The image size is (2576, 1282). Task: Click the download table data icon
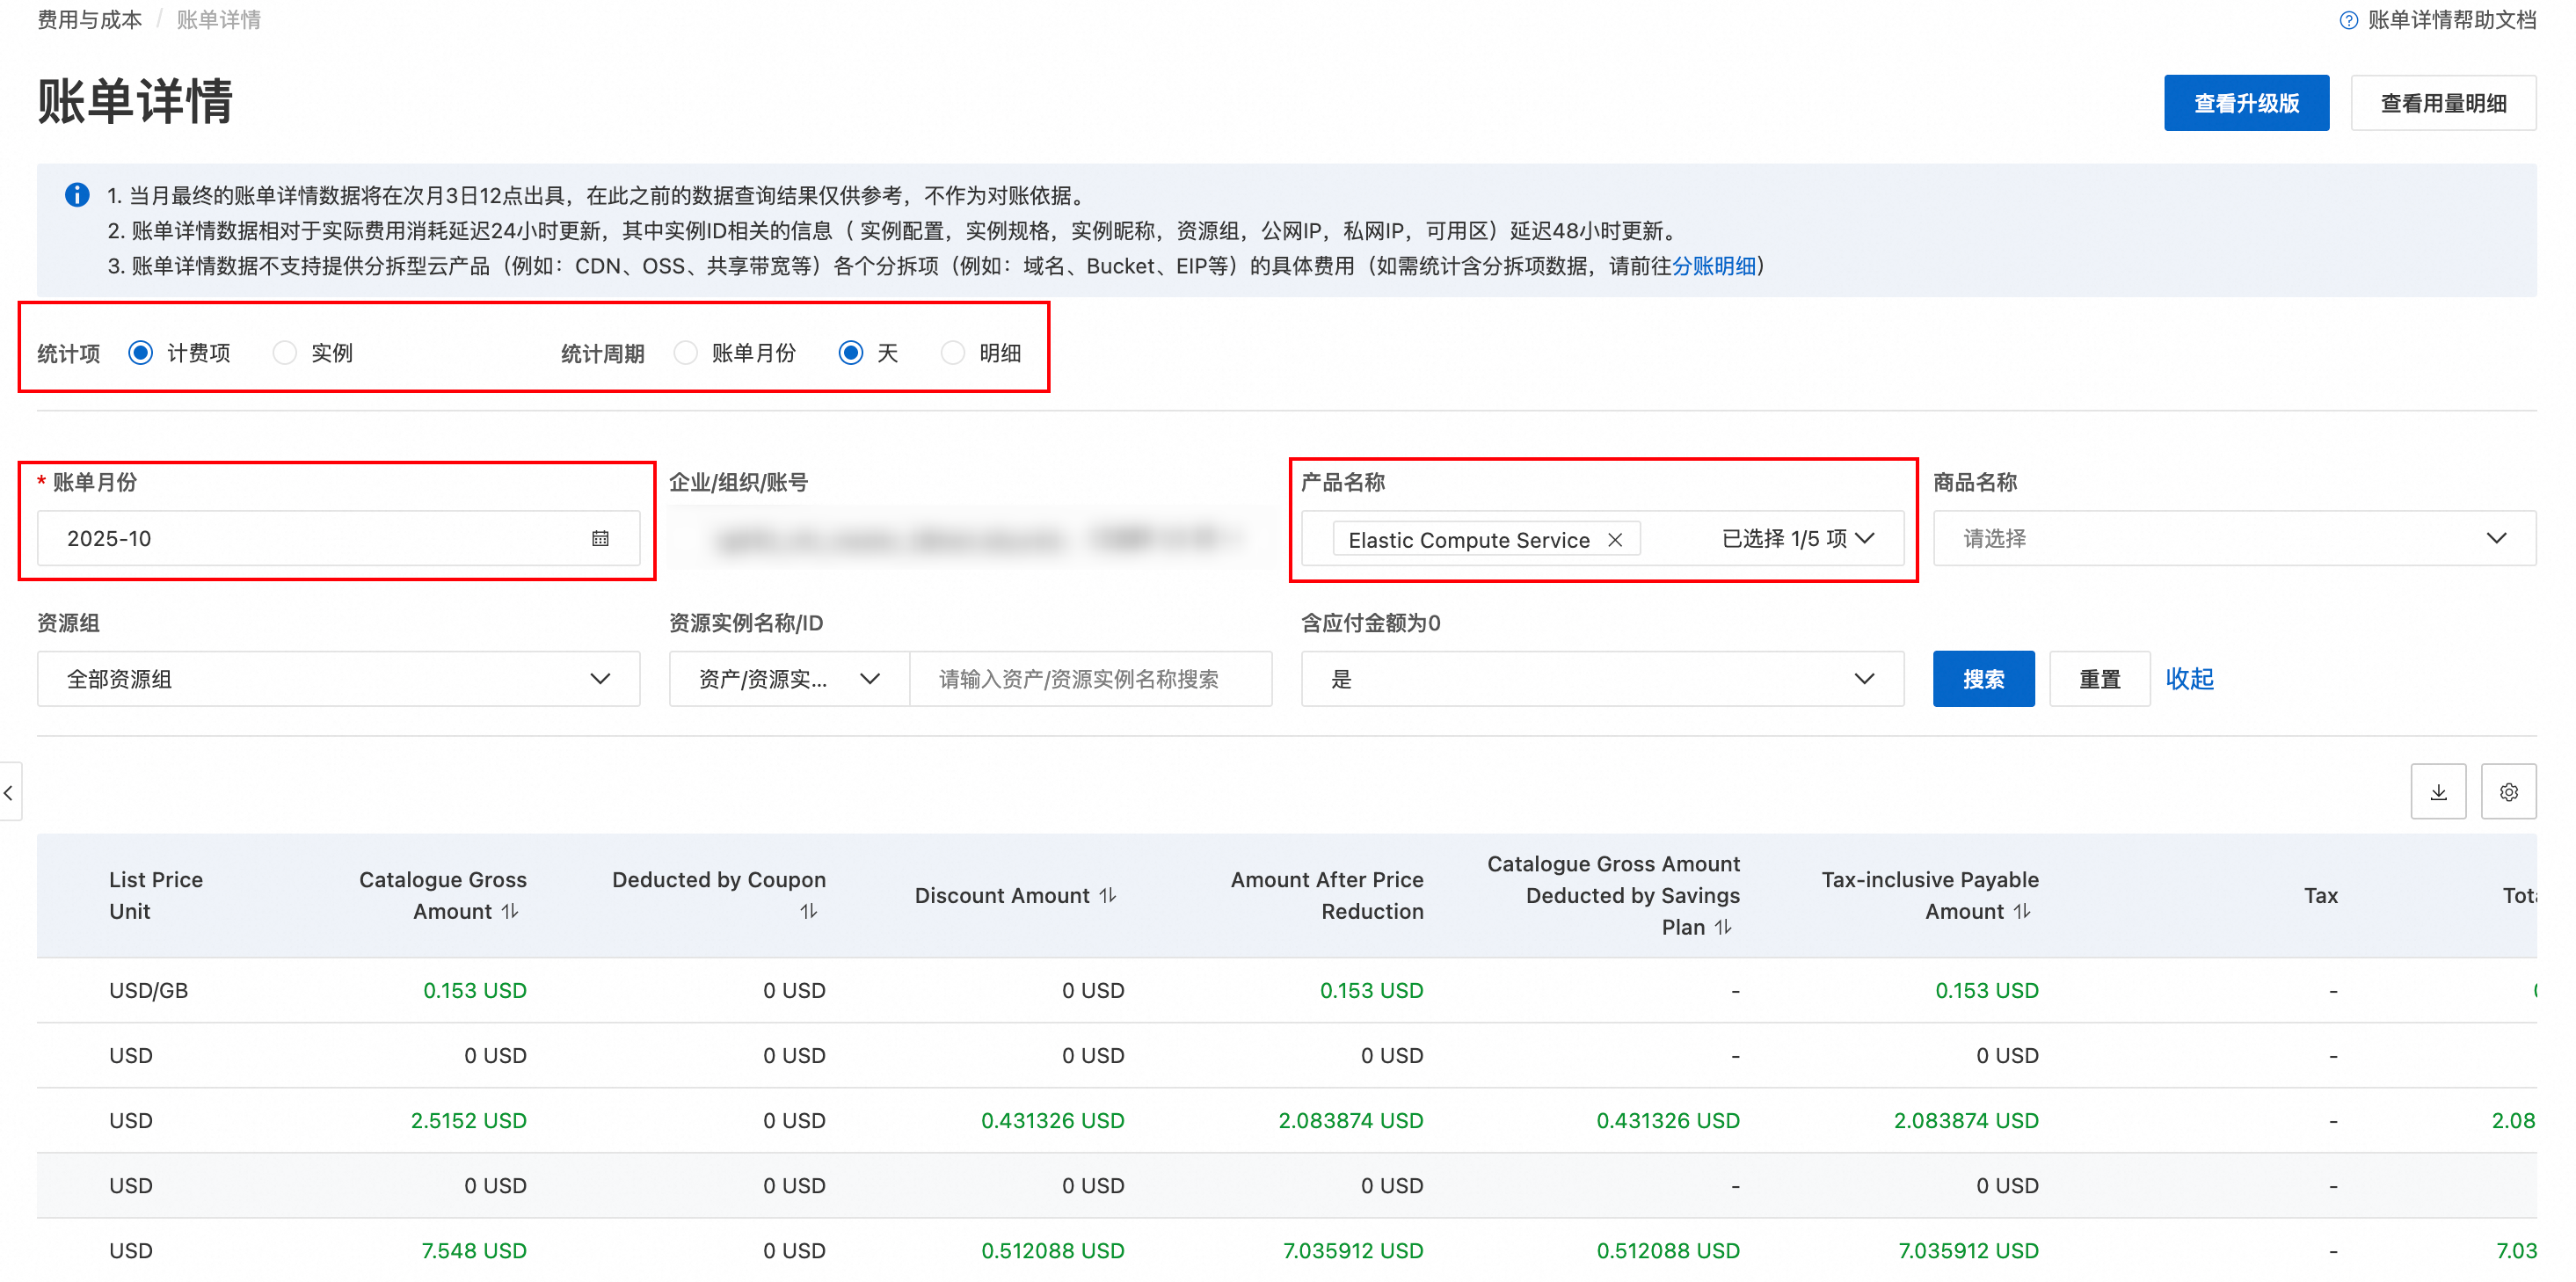point(2437,792)
